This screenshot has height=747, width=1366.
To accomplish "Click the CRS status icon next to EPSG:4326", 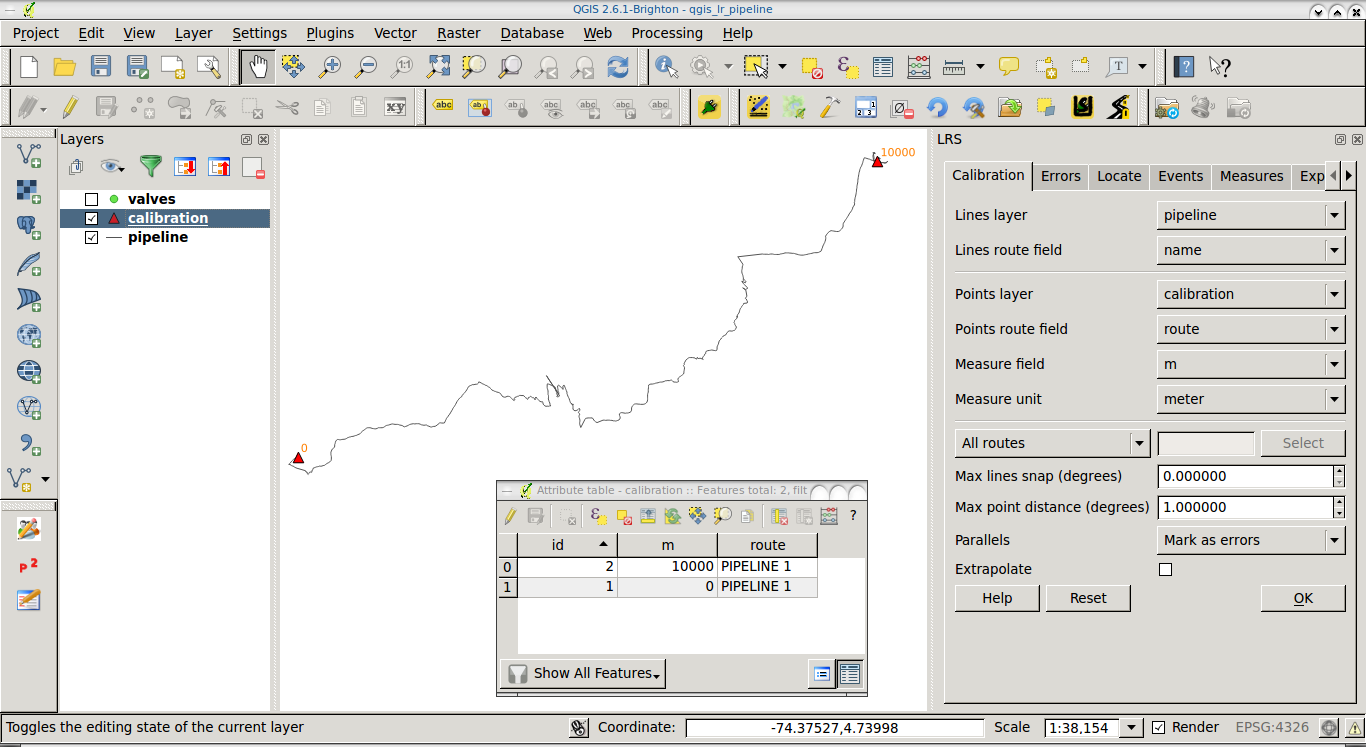I will click(1329, 728).
